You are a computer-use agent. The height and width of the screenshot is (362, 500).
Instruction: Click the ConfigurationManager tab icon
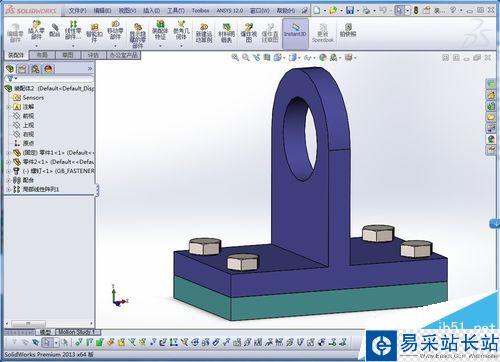[35, 69]
